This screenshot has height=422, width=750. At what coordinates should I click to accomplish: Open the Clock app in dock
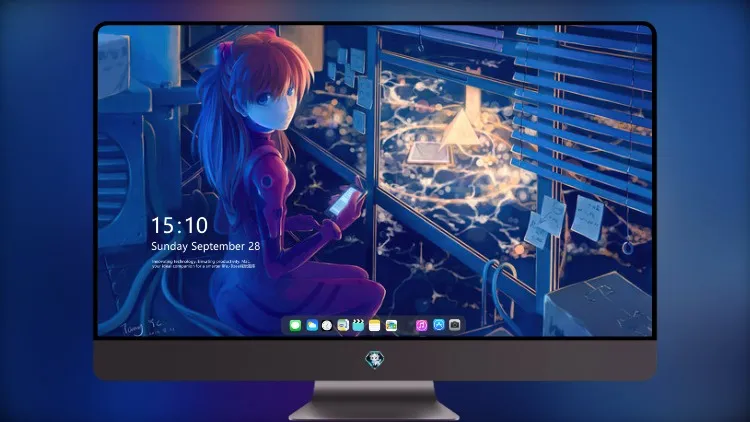click(x=327, y=326)
